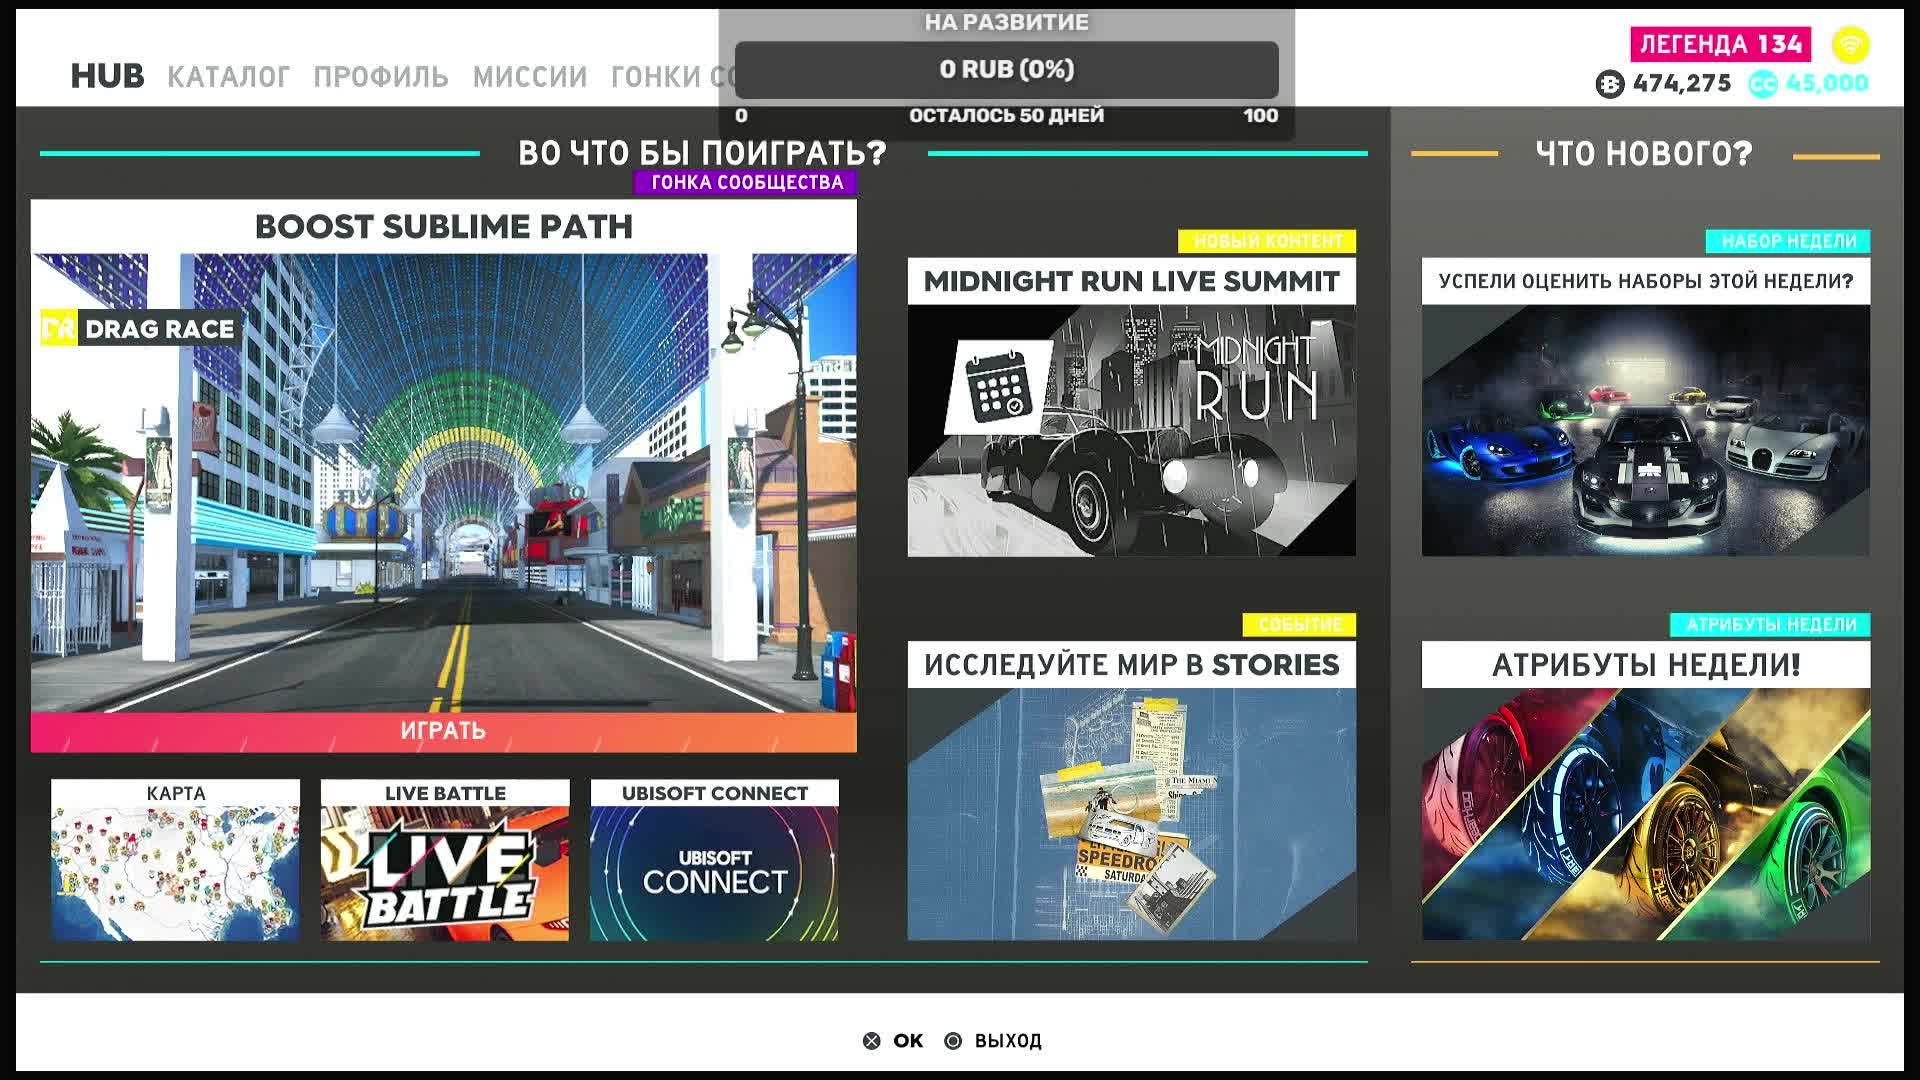The width and height of the screenshot is (1920, 1080).
Task: Click the donation progress bar 0 RUB
Action: [1006, 70]
